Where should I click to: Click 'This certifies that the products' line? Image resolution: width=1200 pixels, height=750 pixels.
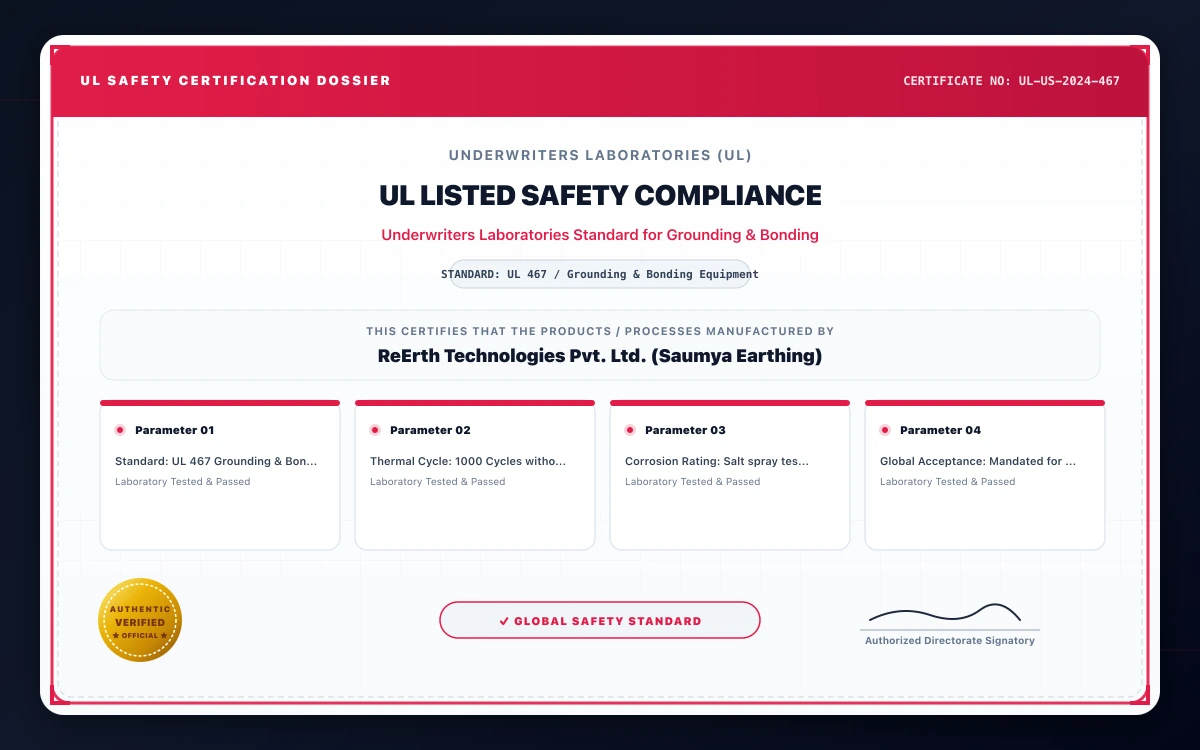600,331
